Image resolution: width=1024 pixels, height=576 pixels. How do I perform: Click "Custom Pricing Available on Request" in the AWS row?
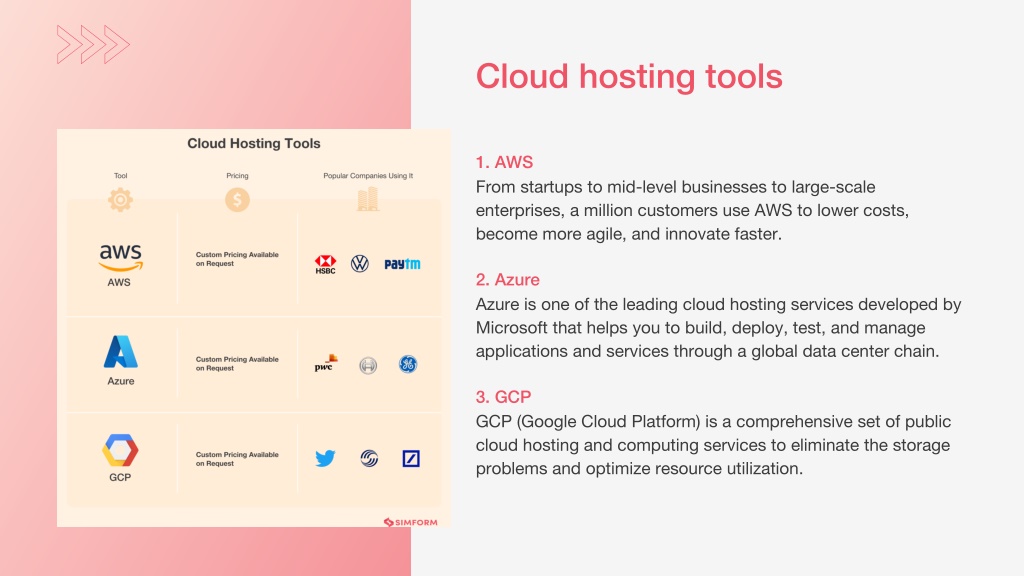237,259
